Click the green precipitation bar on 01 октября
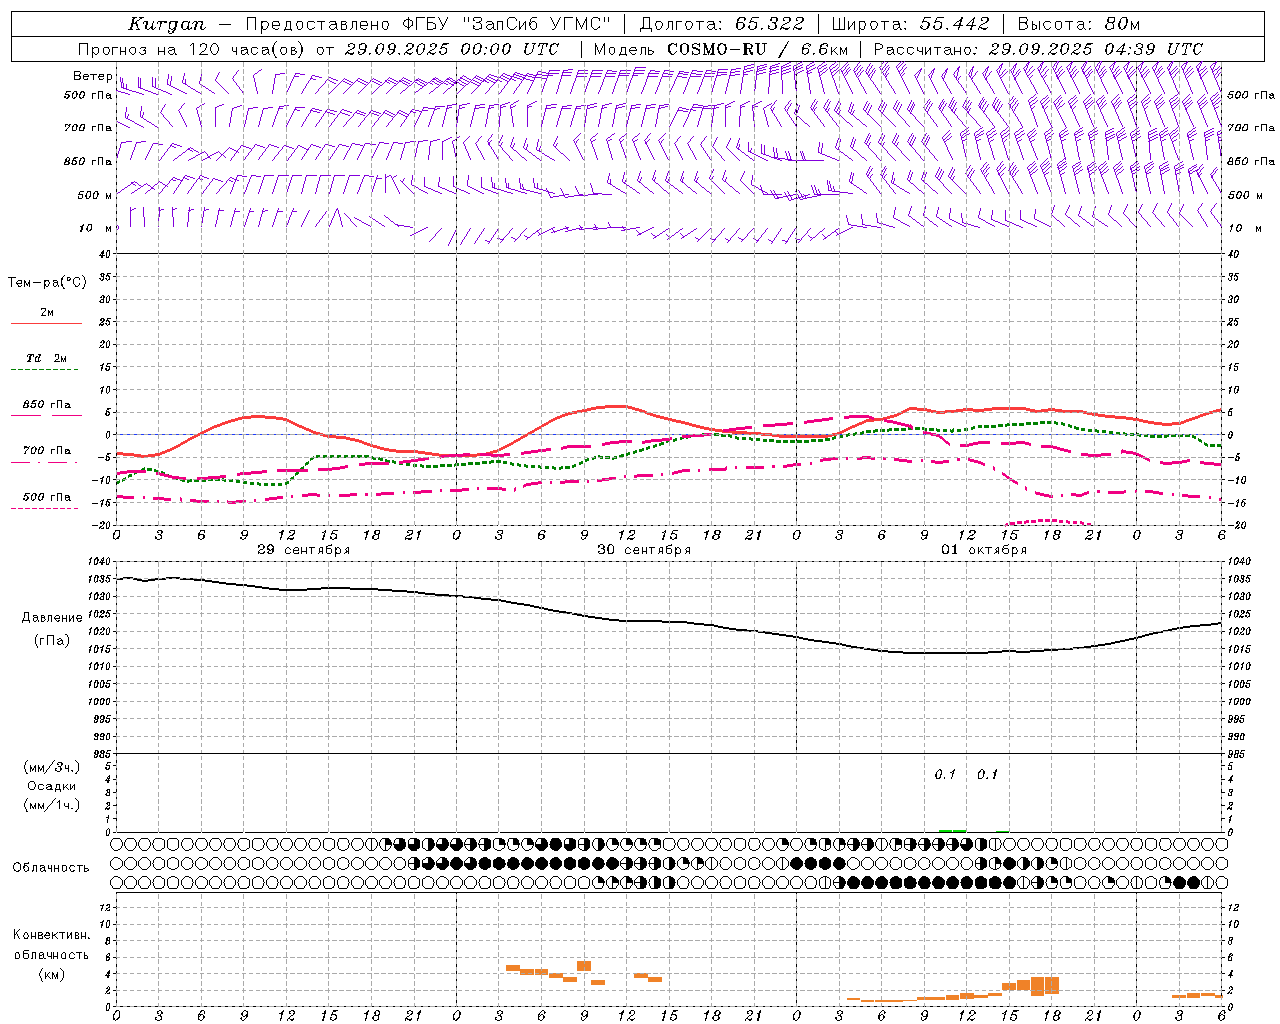The image size is (1280, 1024). coord(952,830)
